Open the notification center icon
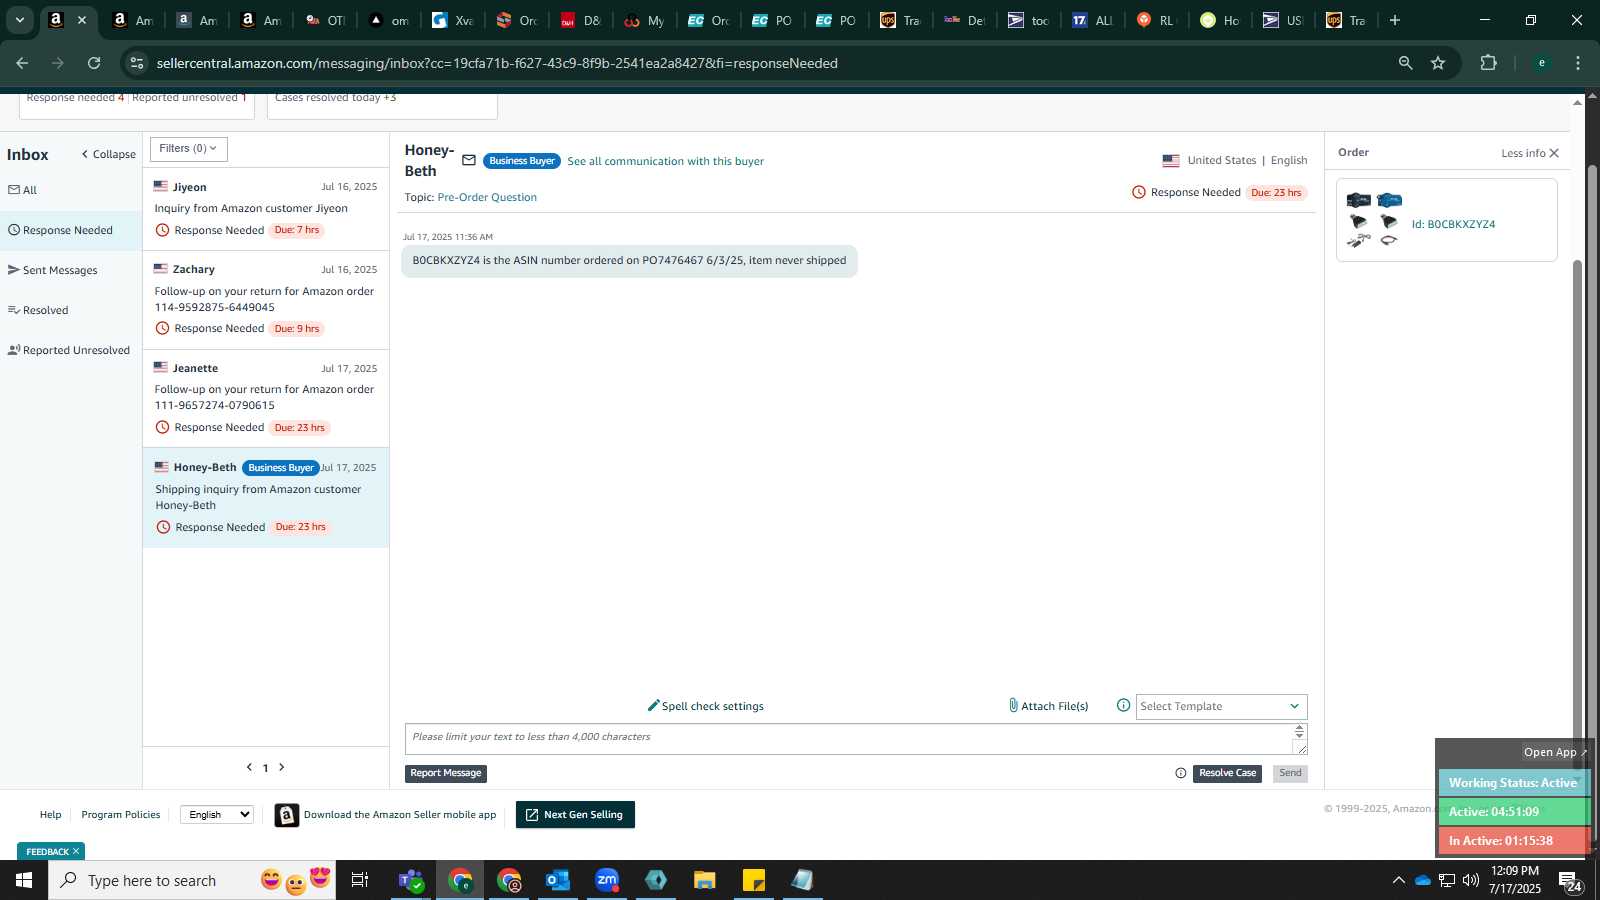The width and height of the screenshot is (1600, 900). (1570, 881)
